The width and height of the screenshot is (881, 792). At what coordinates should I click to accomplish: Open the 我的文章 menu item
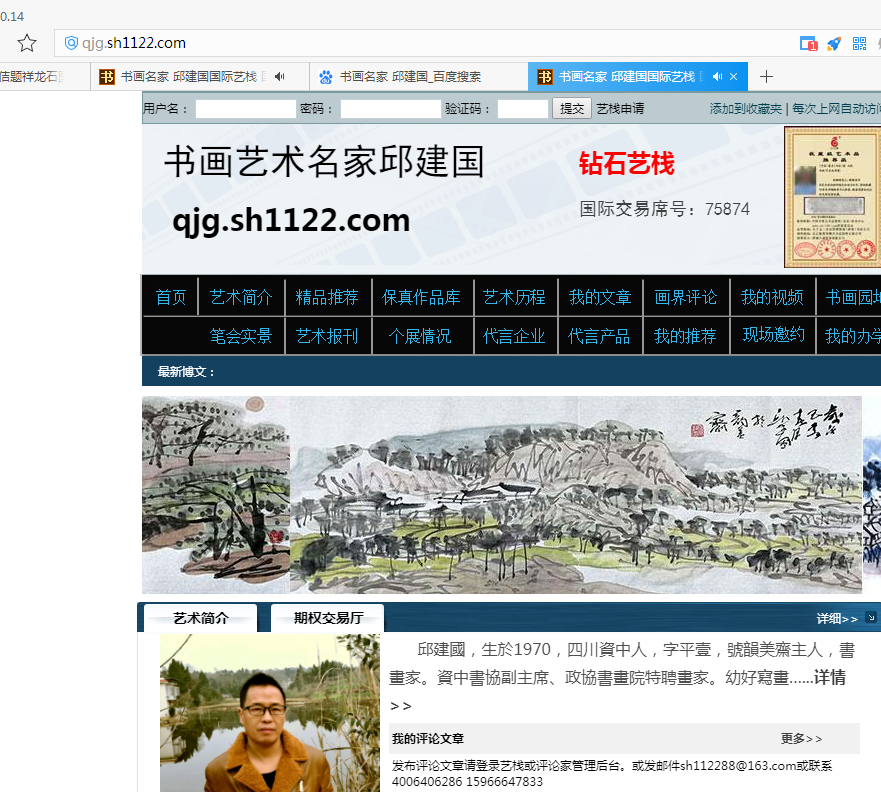tap(600, 297)
